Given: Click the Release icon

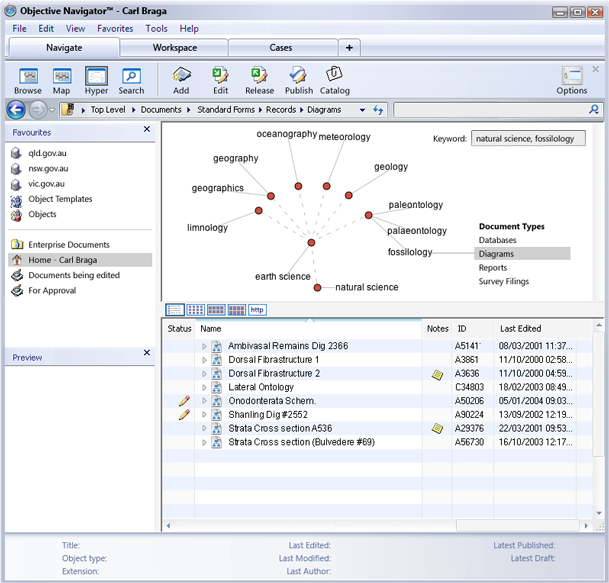Looking at the screenshot, I should pos(259,80).
